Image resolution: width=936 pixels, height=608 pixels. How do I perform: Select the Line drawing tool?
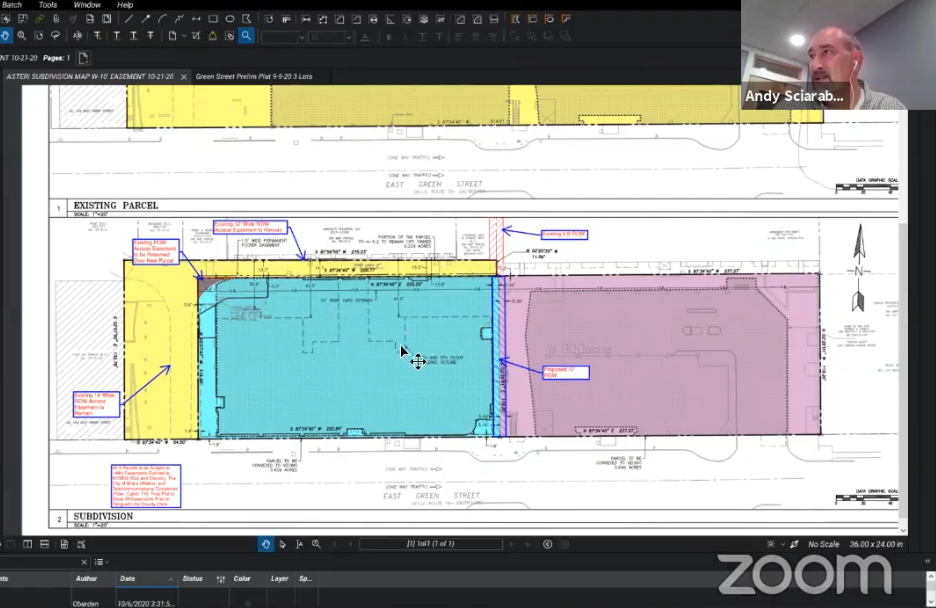[x=127, y=19]
